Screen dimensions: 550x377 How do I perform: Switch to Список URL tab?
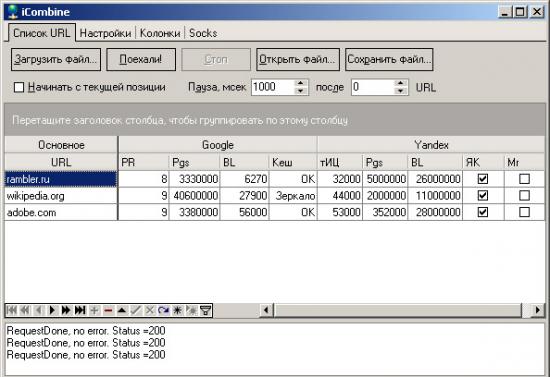click(x=41, y=33)
